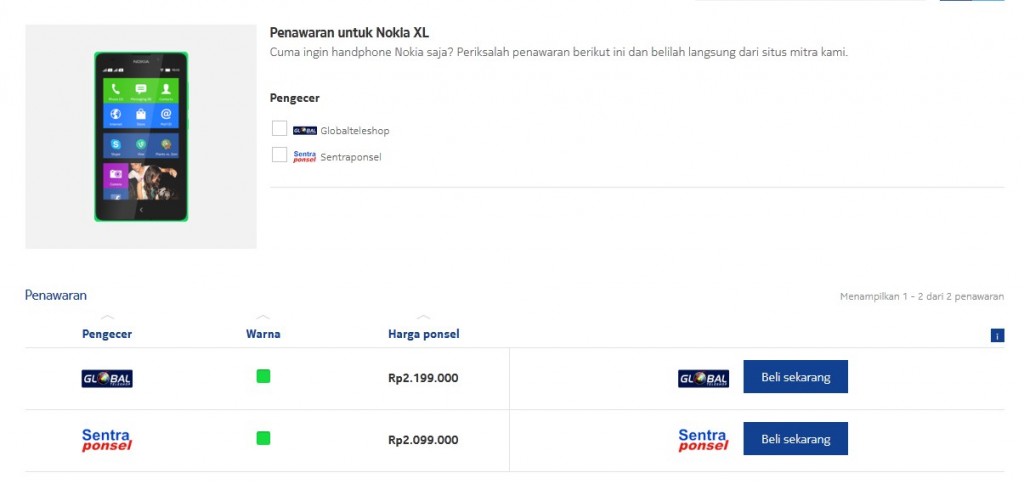Click sort arrow above Harga ponsel column

click(x=424, y=317)
